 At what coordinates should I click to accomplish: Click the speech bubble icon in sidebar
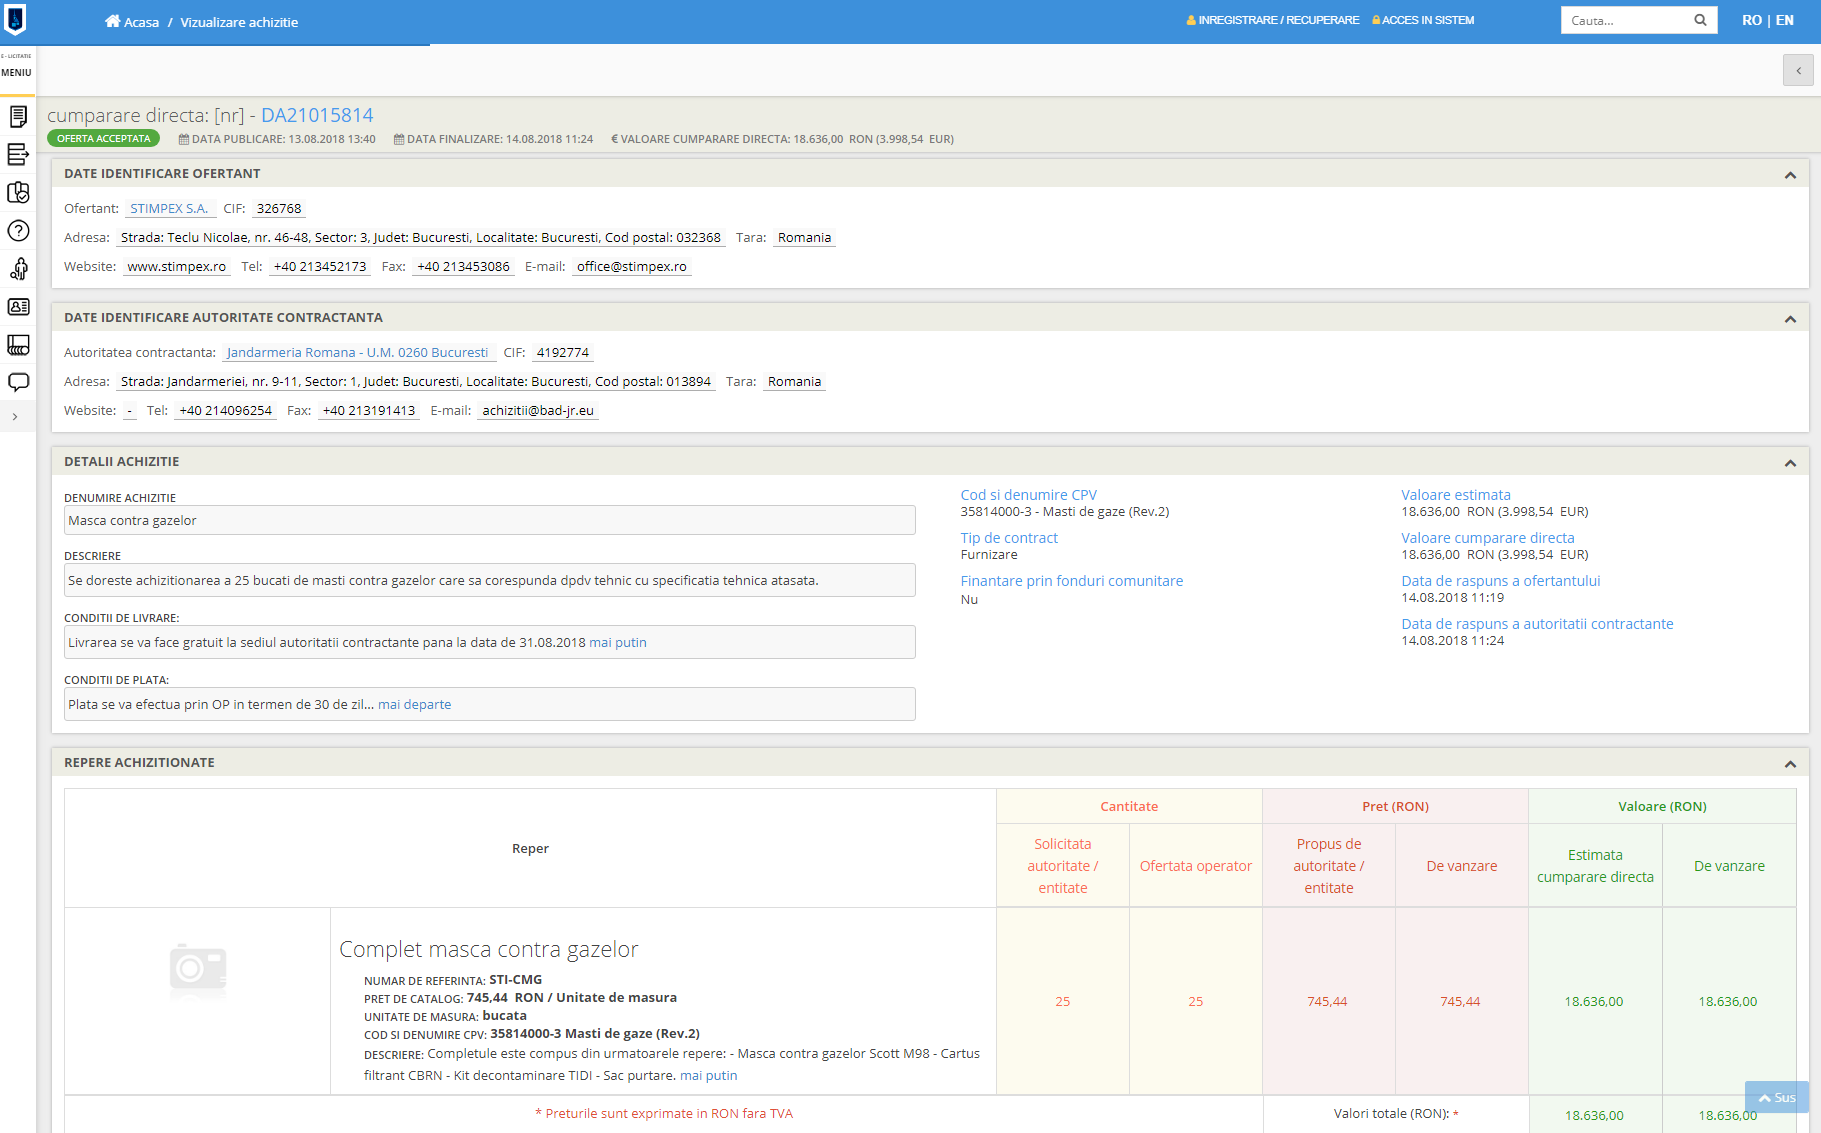click(x=18, y=382)
